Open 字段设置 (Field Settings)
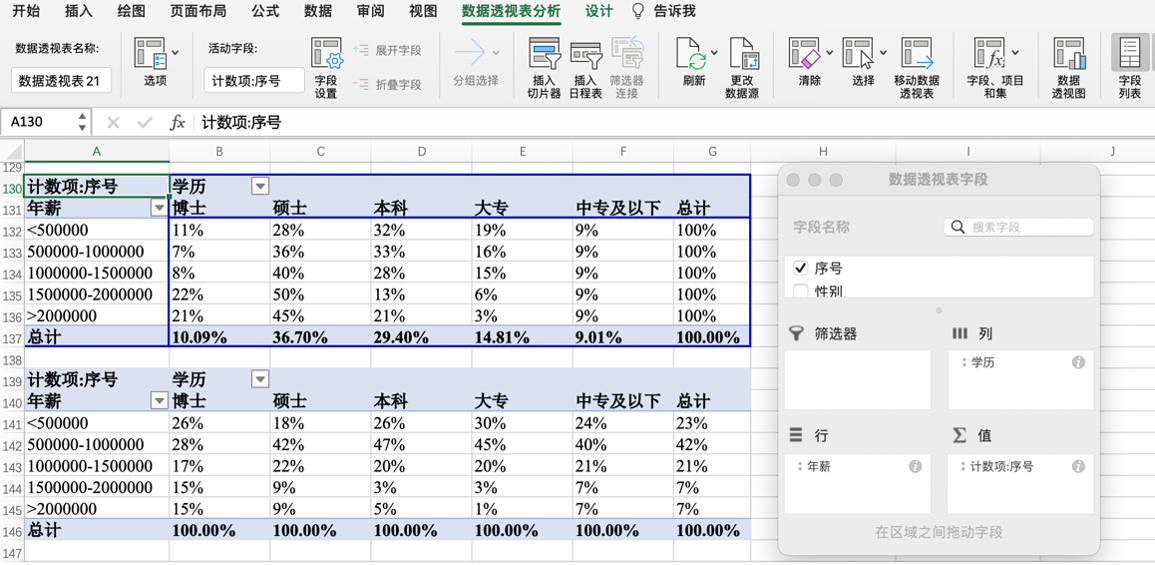 [x=326, y=57]
